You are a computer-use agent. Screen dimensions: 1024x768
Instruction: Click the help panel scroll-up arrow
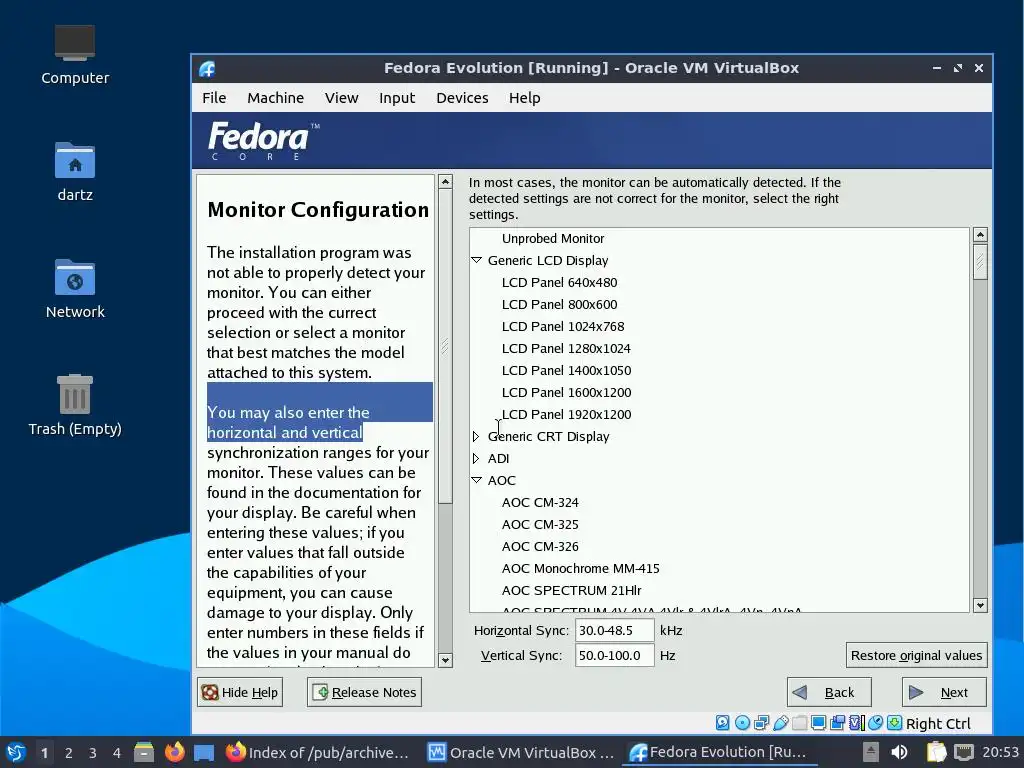point(445,182)
